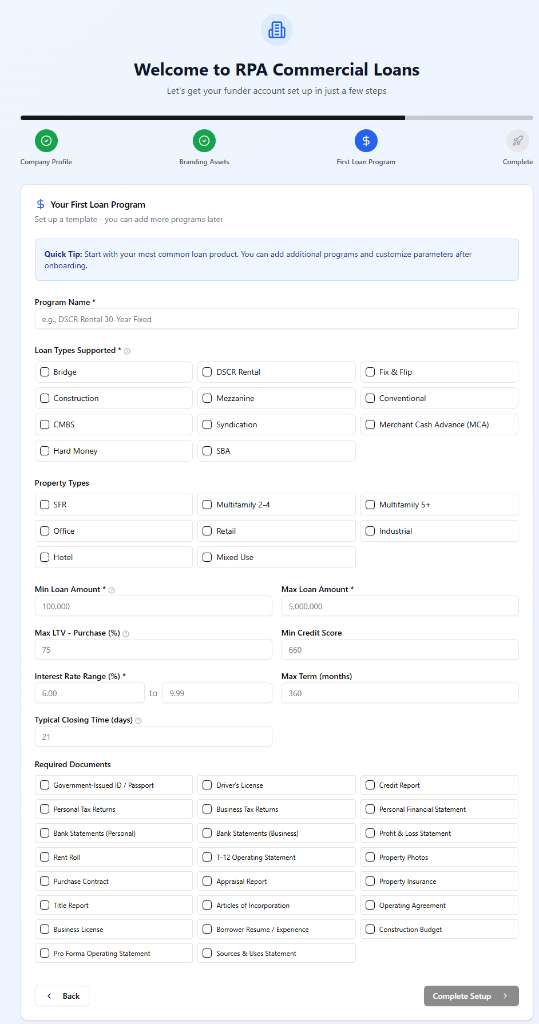Click the onboarding progress bar
The image size is (539, 1024).
276,118
